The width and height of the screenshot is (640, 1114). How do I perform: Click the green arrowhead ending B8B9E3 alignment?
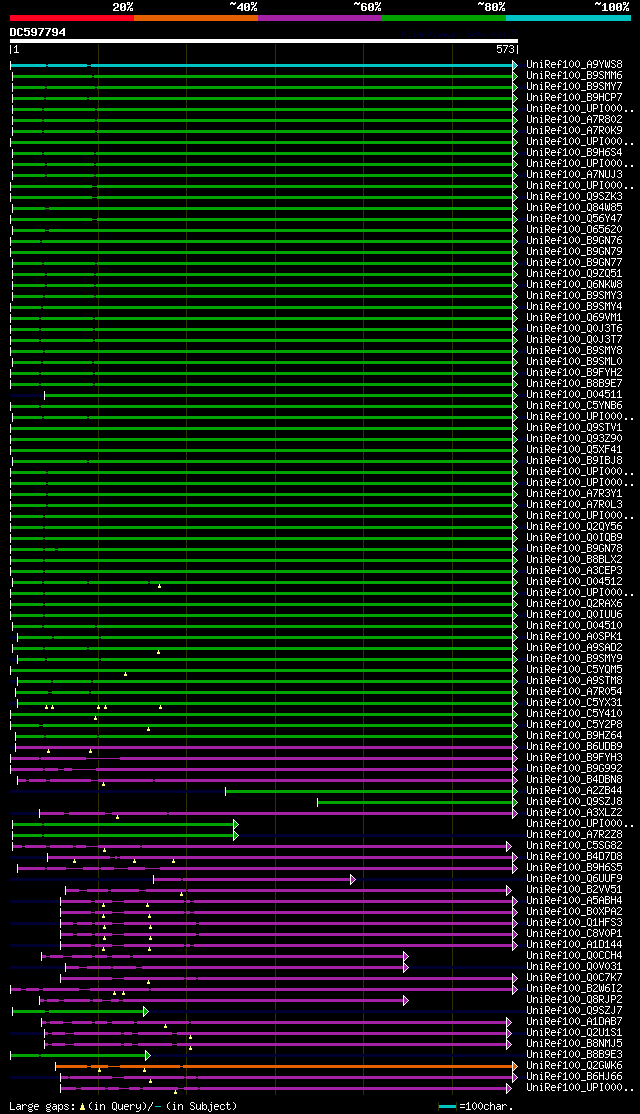pos(148,1056)
